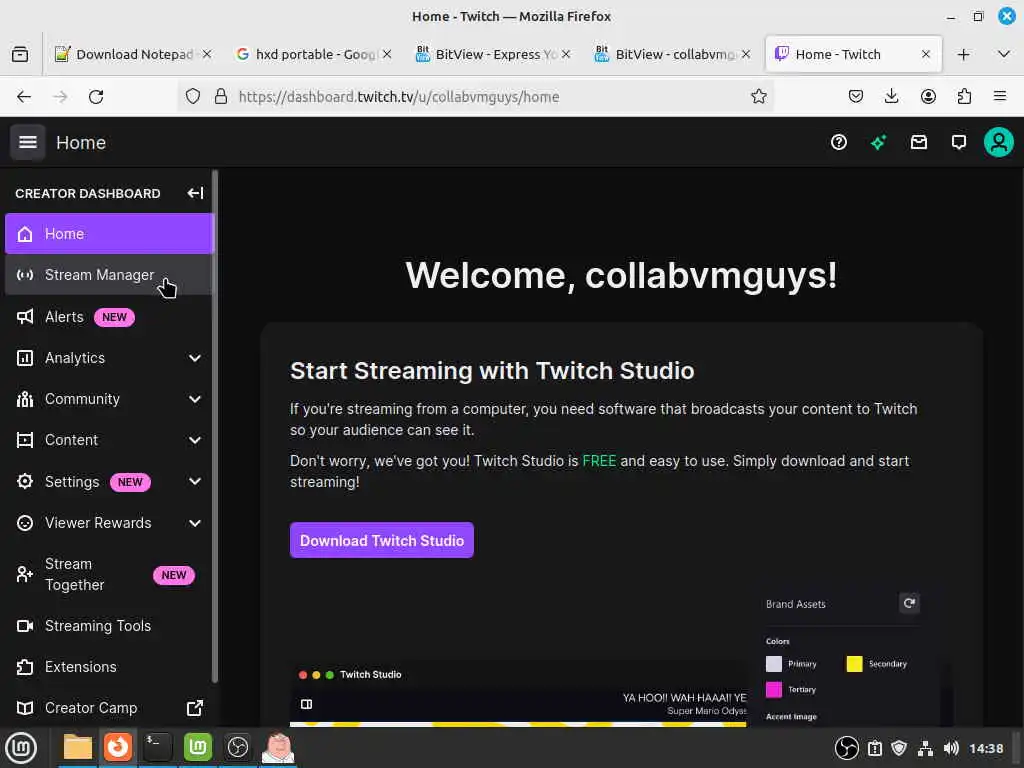The height and width of the screenshot is (768, 1024).
Task: Bookmark this page with the star icon
Action: tap(758, 97)
